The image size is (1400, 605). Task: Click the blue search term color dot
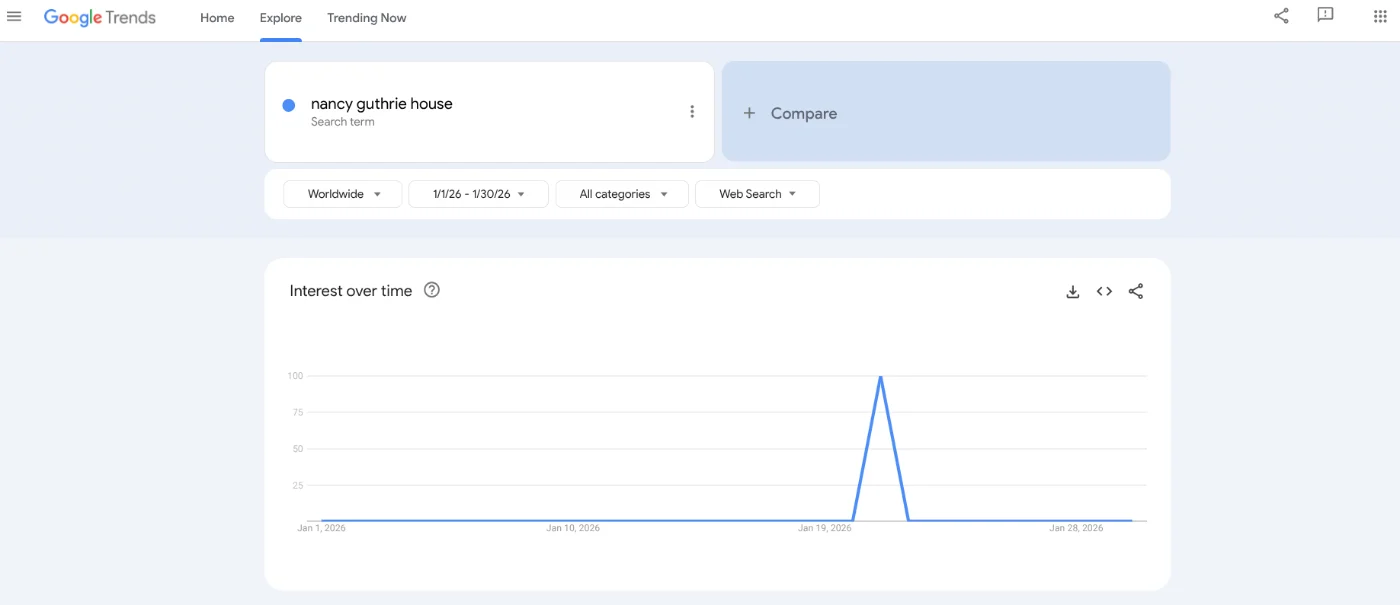point(289,105)
